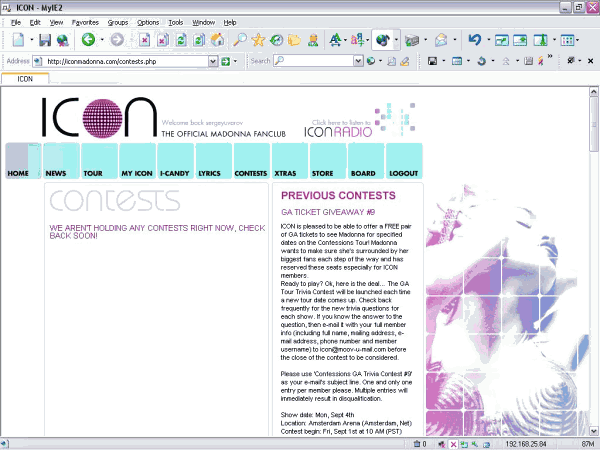The height and width of the screenshot is (450, 600).
Task: Click the MY ICON navigation button
Action: pyautogui.click(x=137, y=161)
